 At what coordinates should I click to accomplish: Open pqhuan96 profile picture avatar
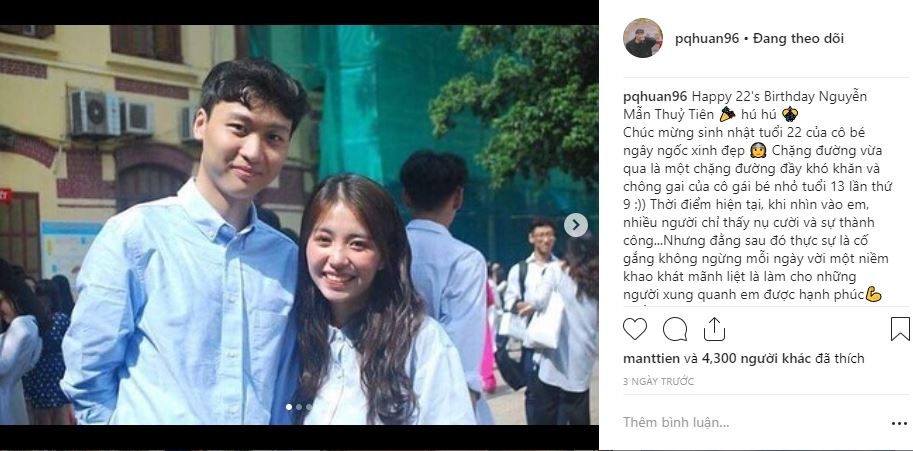(x=643, y=38)
